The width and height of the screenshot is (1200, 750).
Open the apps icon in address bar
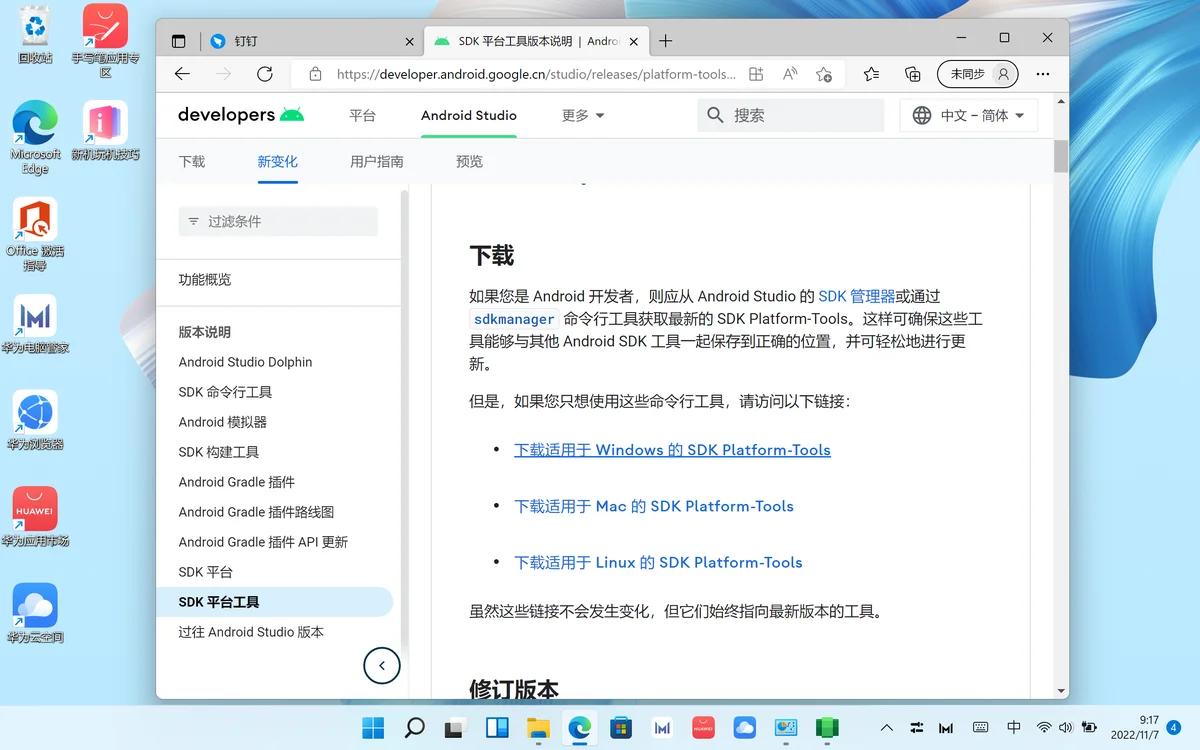click(756, 74)
